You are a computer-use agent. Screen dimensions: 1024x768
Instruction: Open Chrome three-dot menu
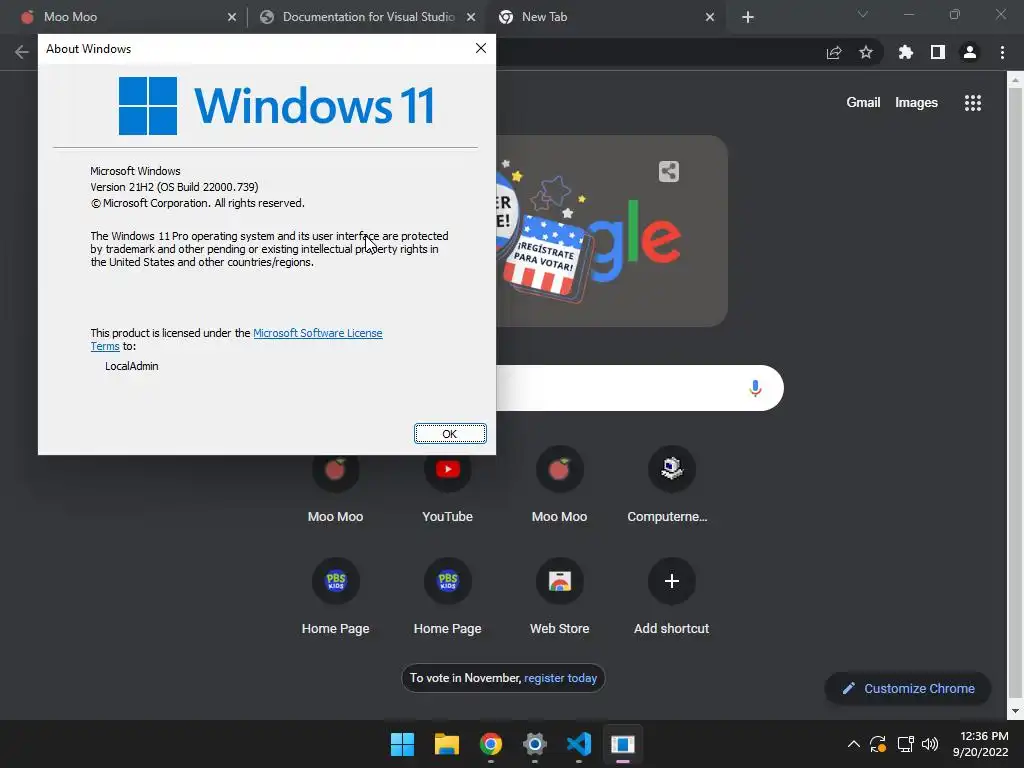(x=1002, y=52)
